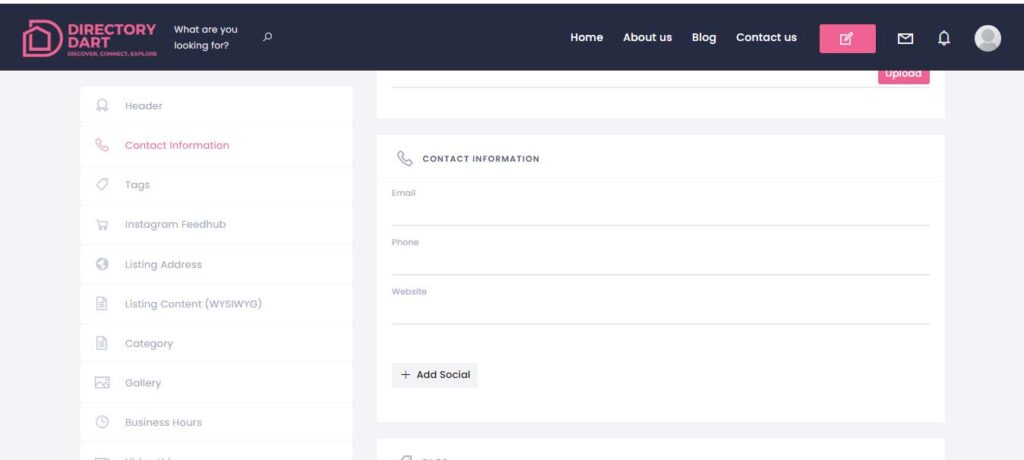The width and height of the screenshot is (1024, 460).
Task: Select Tags in the sidebar
Action: 216,185
